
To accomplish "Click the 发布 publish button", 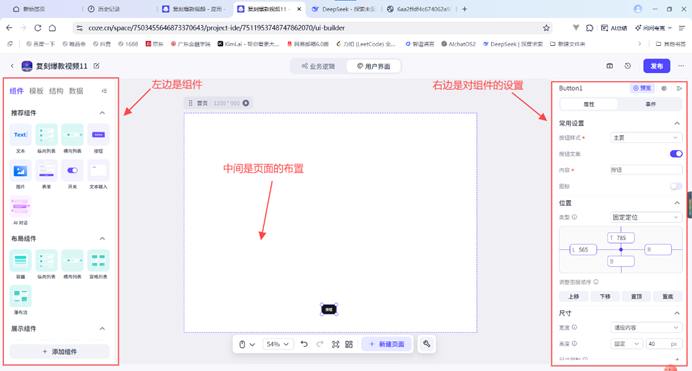I will (657, 66).
